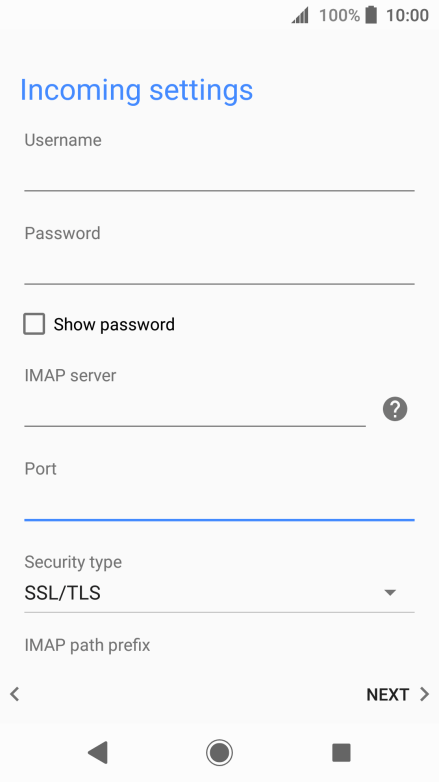Tap the IMAP path prefix label

(x=87, y=645)
